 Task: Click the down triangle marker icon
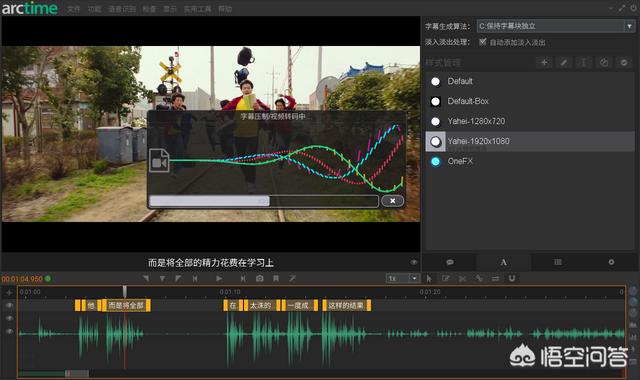click(162, 278)
